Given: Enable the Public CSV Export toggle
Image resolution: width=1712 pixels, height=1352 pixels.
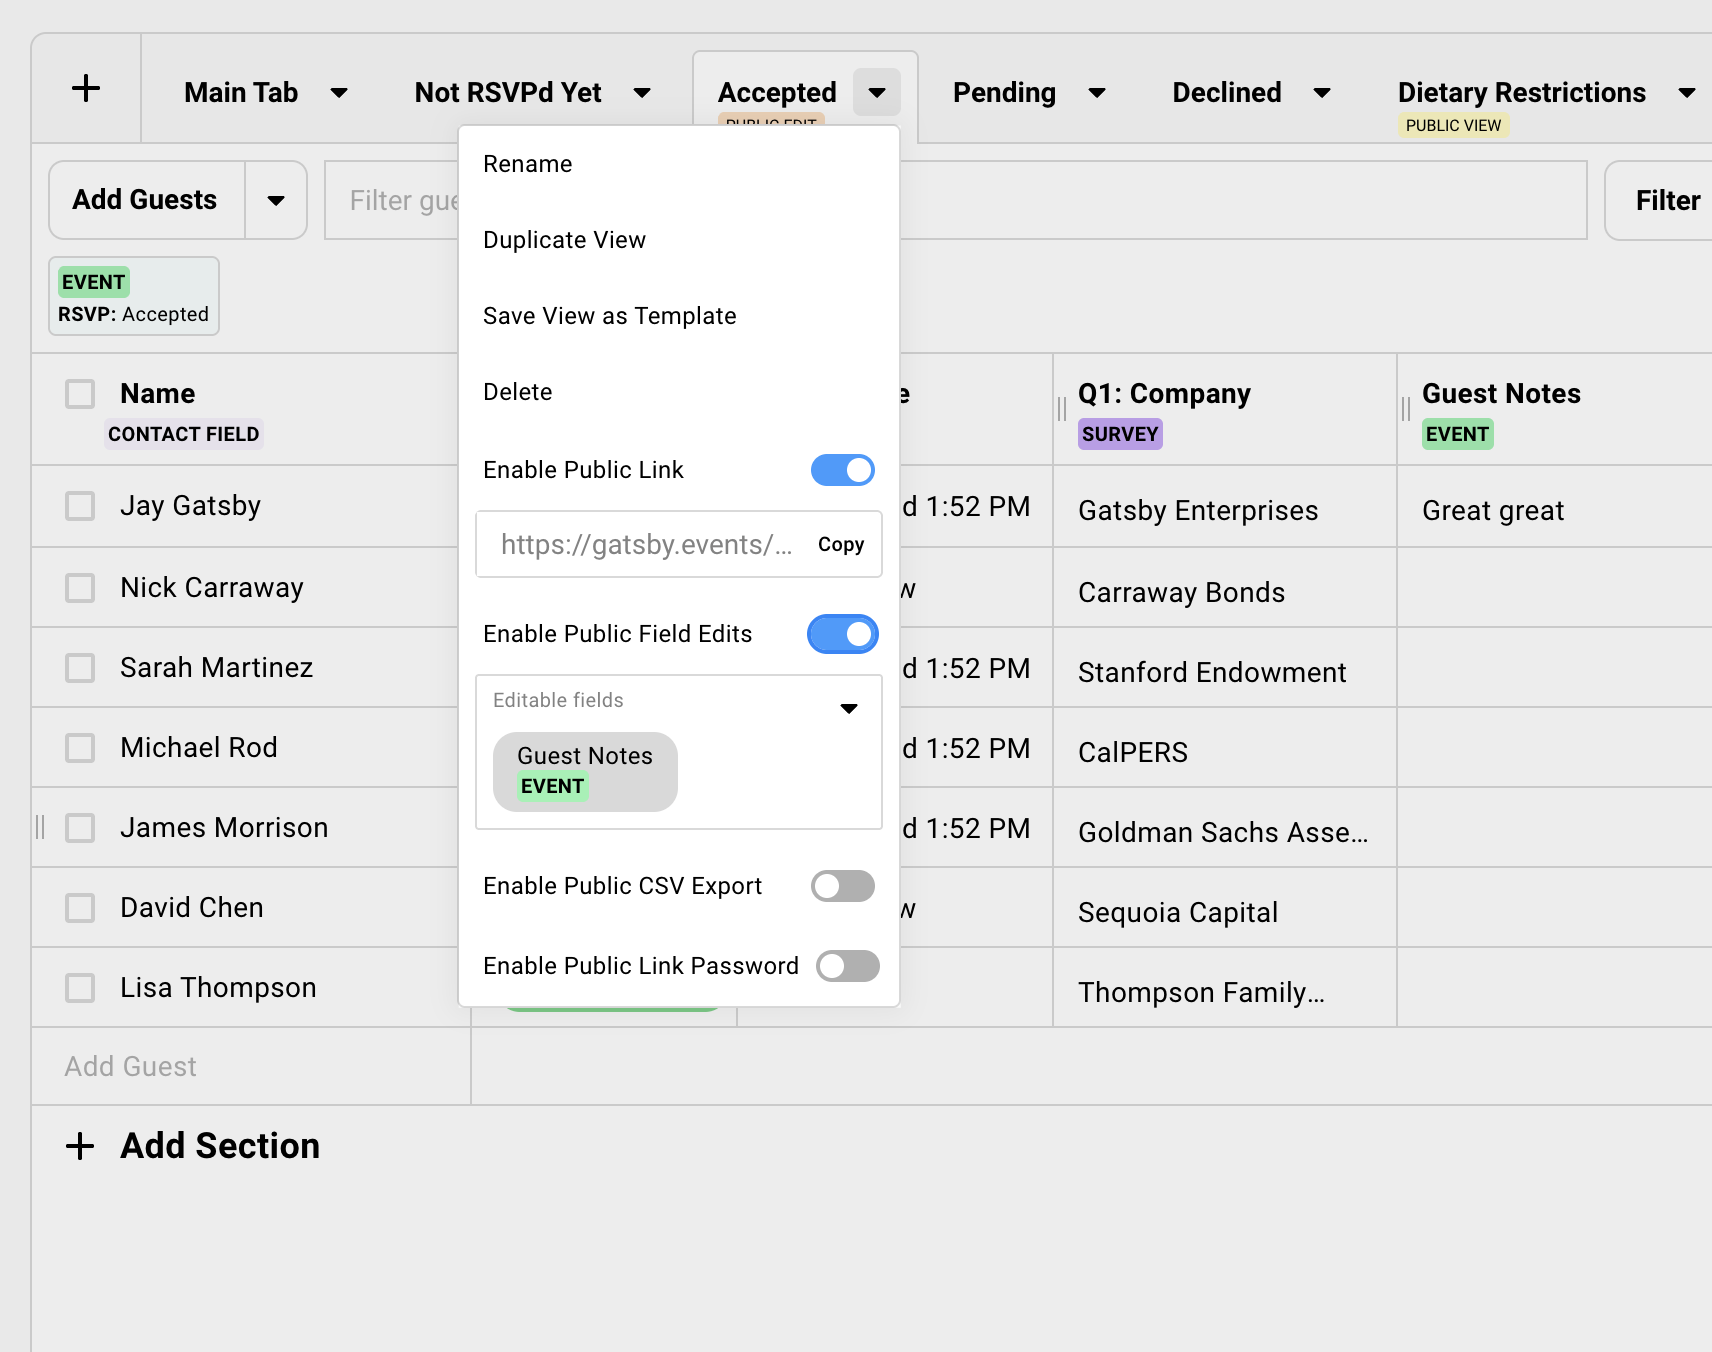Looking at the screenshot, I should [842, 886].
